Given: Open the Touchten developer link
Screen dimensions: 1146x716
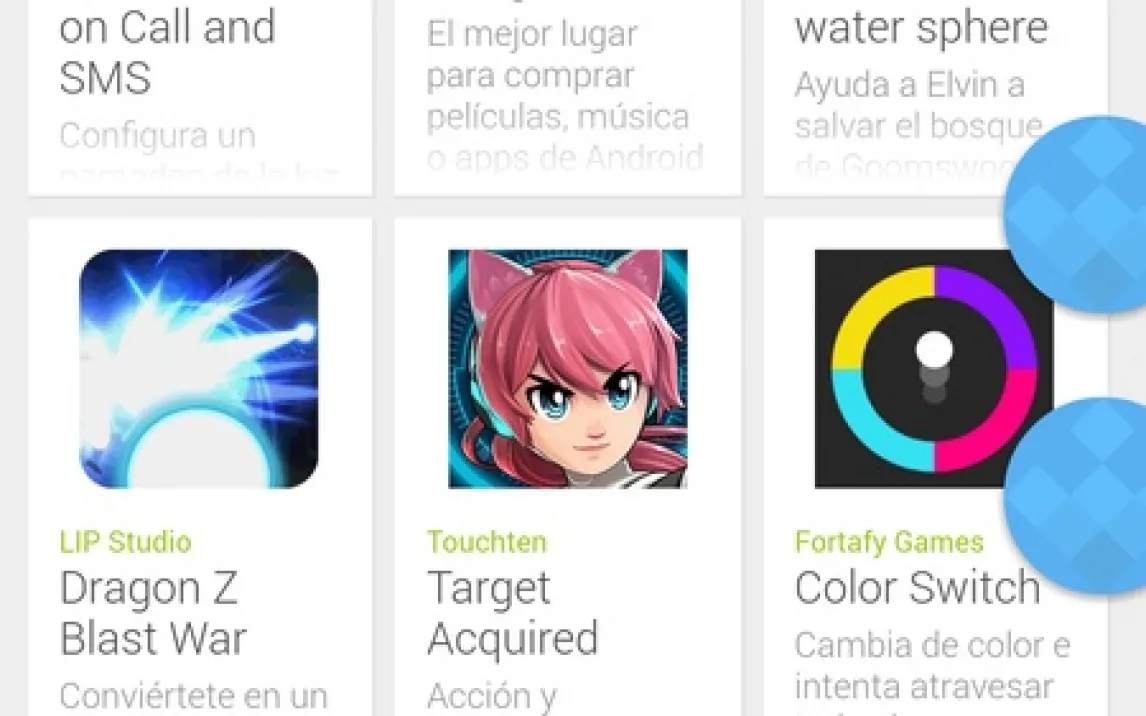Looking at the screenshot, I should click(x=487, y=542).
